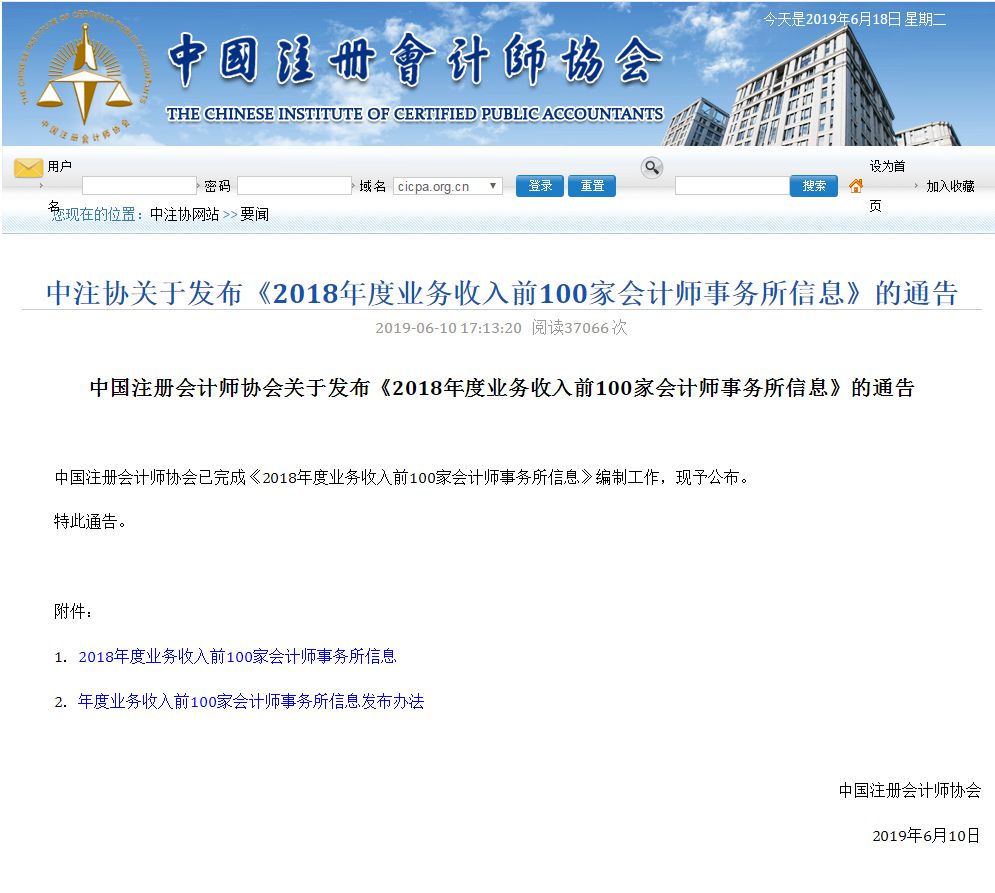The width and height of the screenshot is (995, 893).
Task: Focus the 密码 password input field
Action: (294, 186)
